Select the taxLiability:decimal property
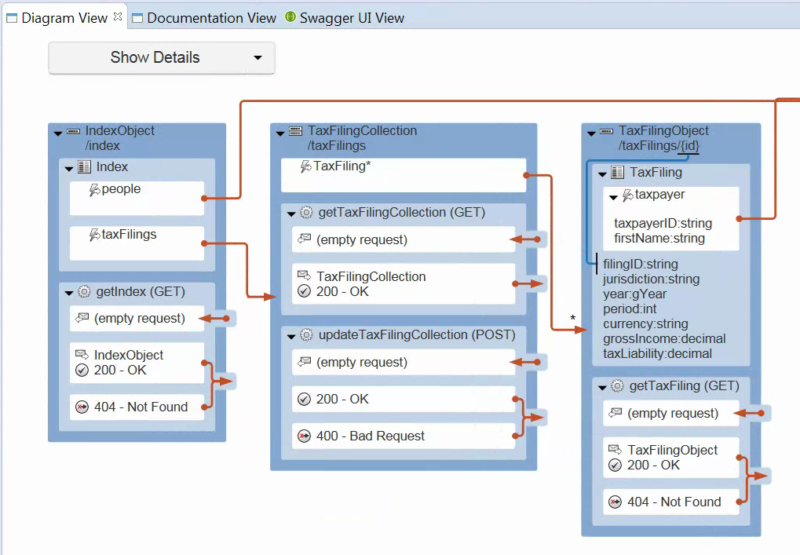800x555 pixels. (x=657, y=354)
